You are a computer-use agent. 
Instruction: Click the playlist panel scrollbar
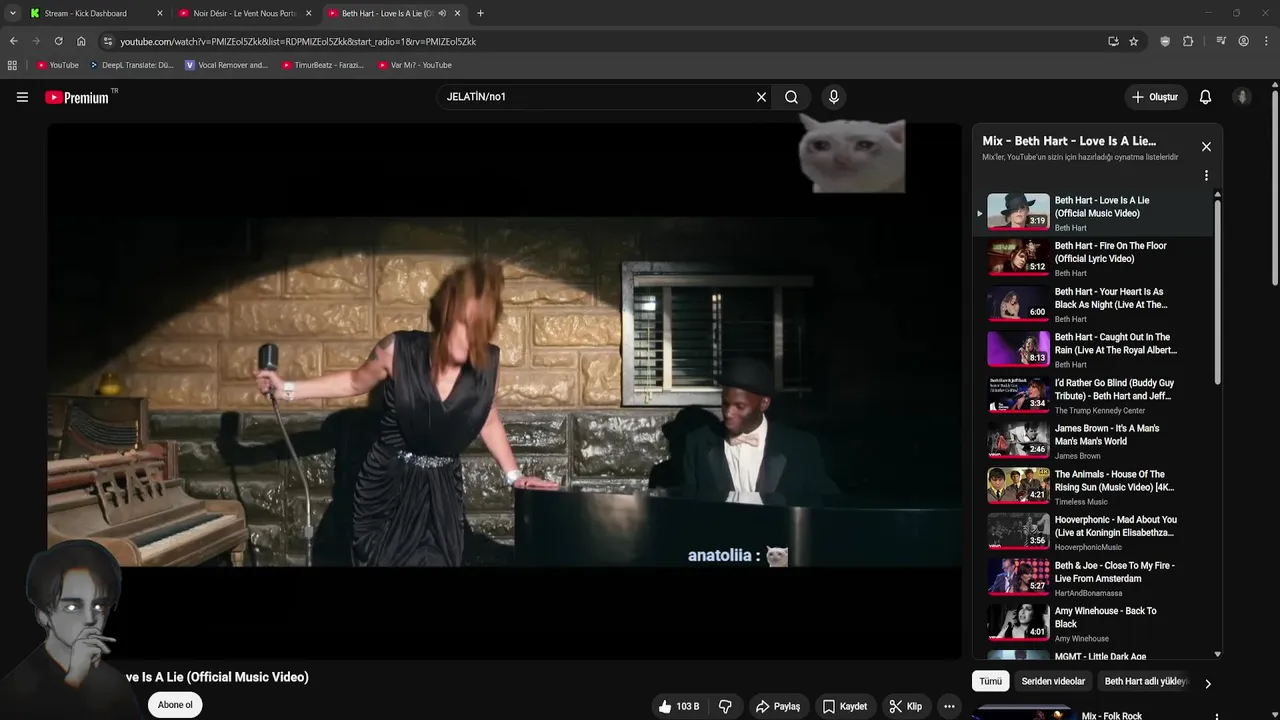coord(1217,290)
